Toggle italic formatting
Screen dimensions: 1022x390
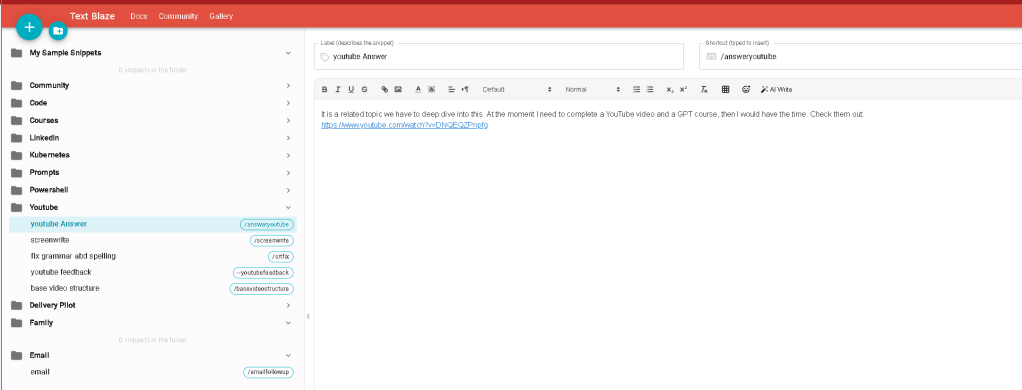[338, 89]
